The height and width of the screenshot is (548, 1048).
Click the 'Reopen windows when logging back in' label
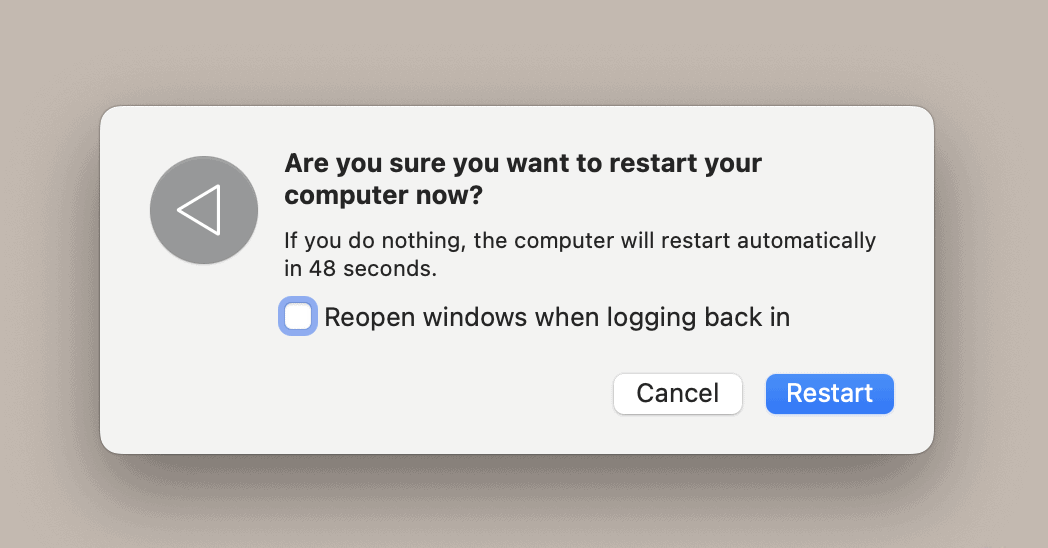click(x=557, y=317)
